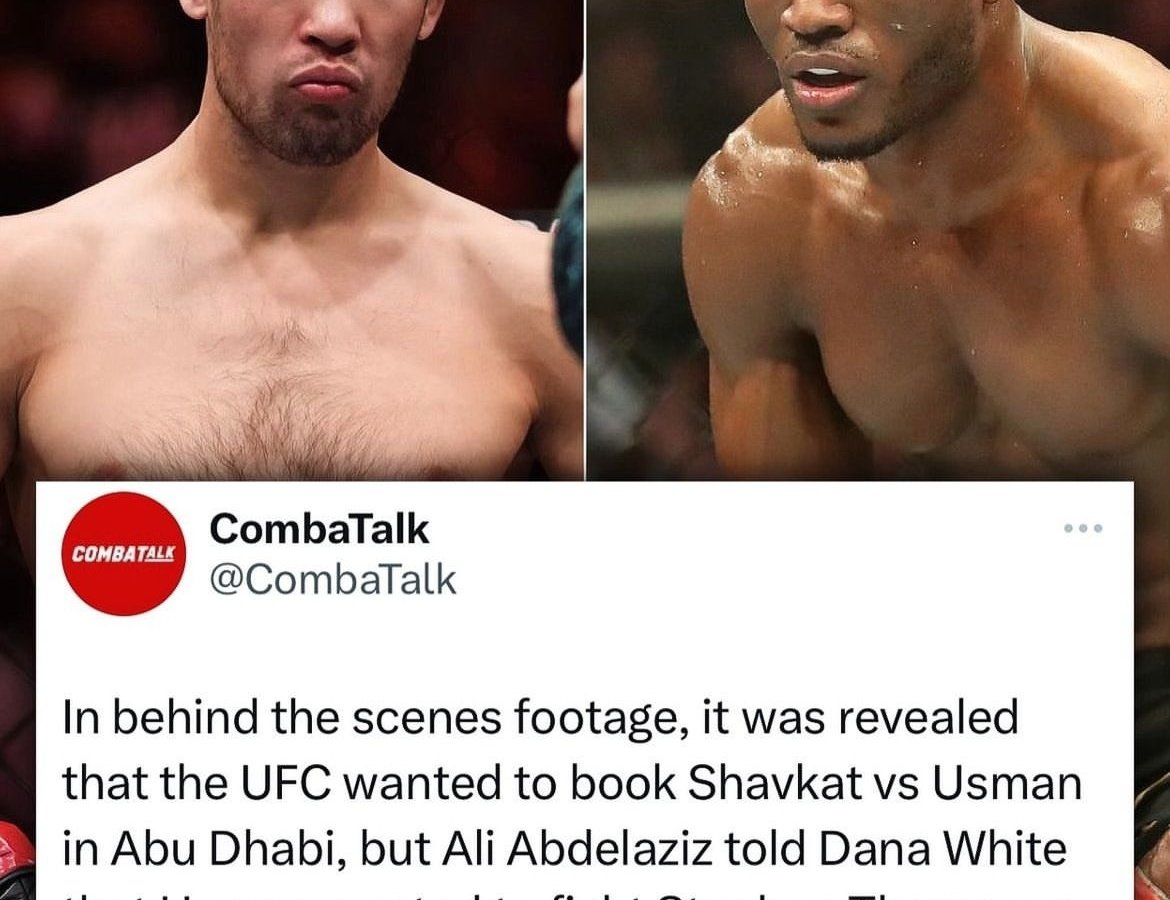Click the COMBATALK logo text inside avatar
The image size is (1170, 900).
tap(123, 554)
